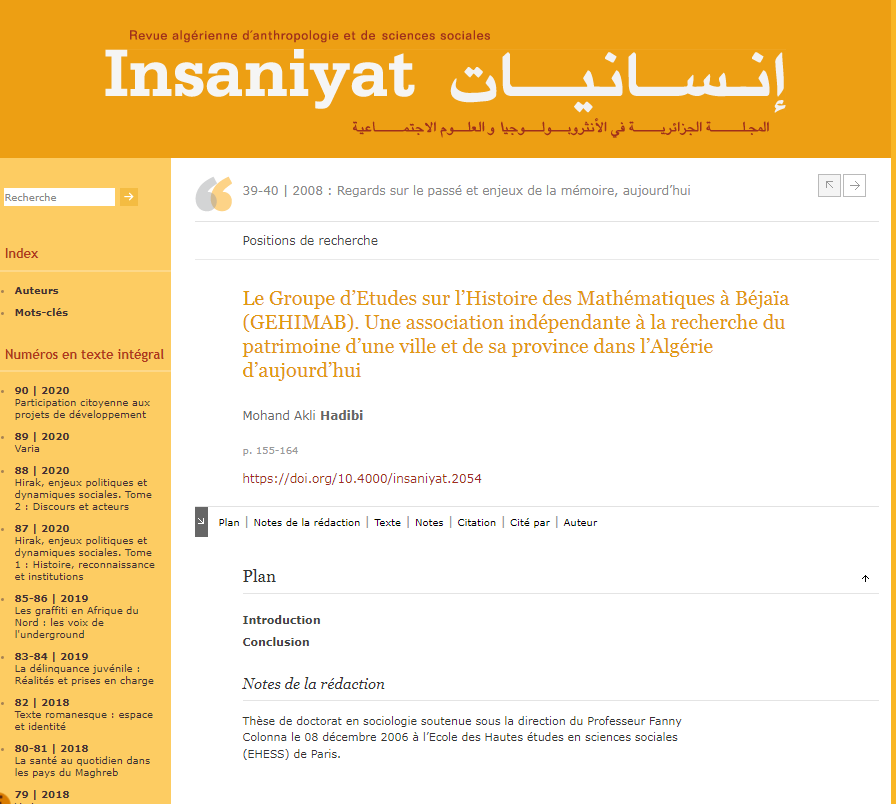The image size is (896, 804).
Task: Open the Auteur tab
Action: click(580, 522)
